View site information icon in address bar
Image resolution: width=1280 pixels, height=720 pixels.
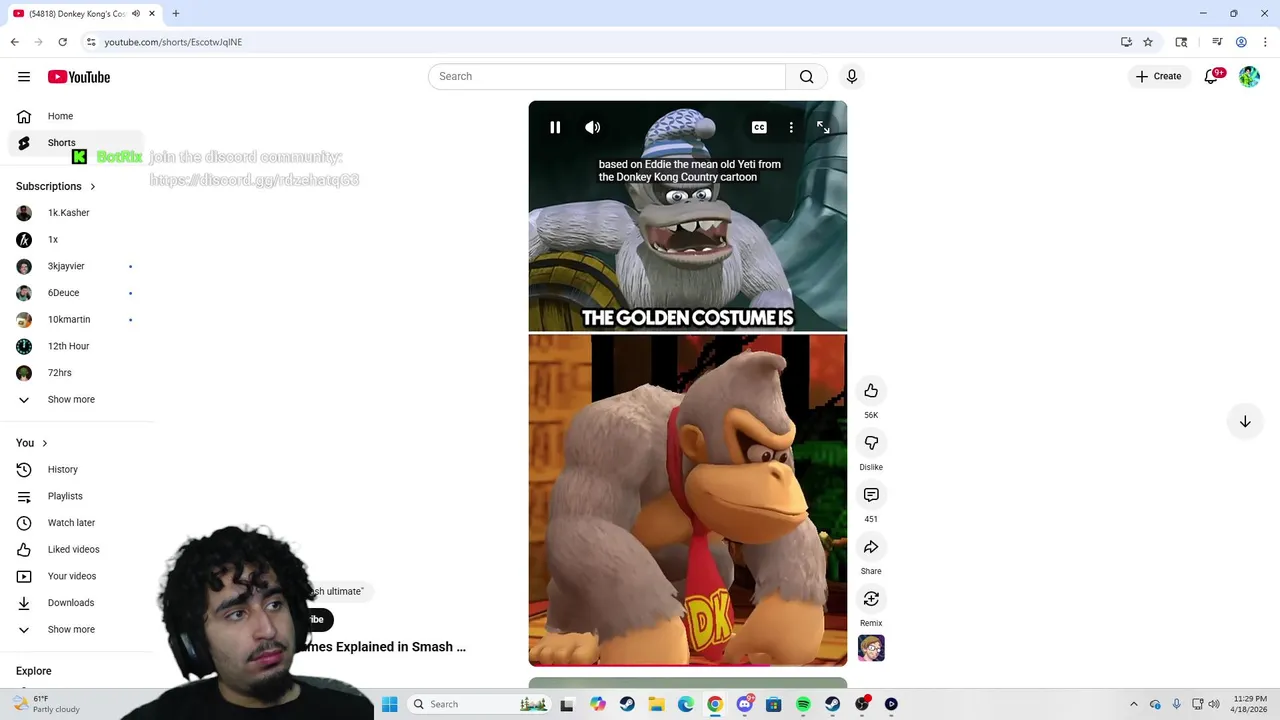(91, 42)
